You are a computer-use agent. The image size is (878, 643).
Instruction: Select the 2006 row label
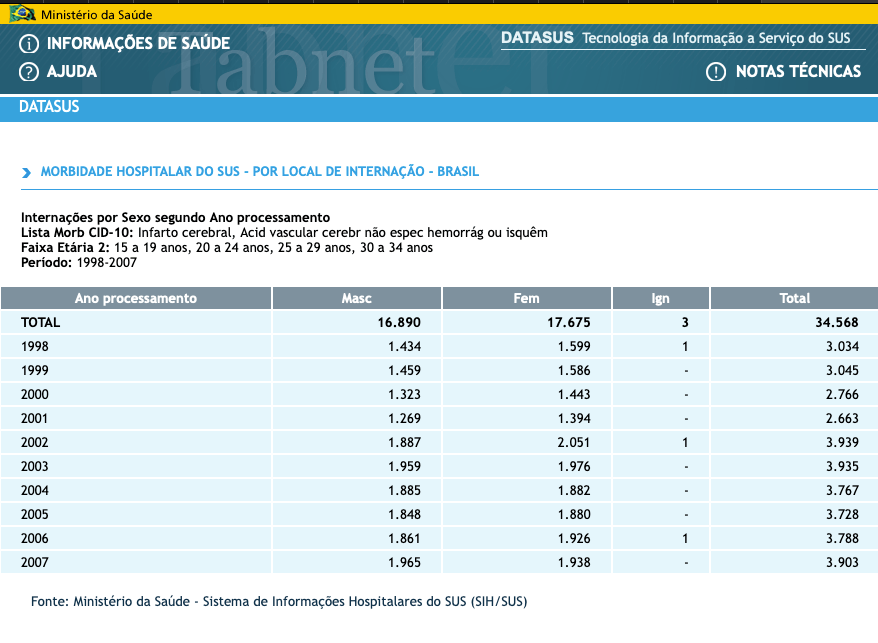coord(35,539)
